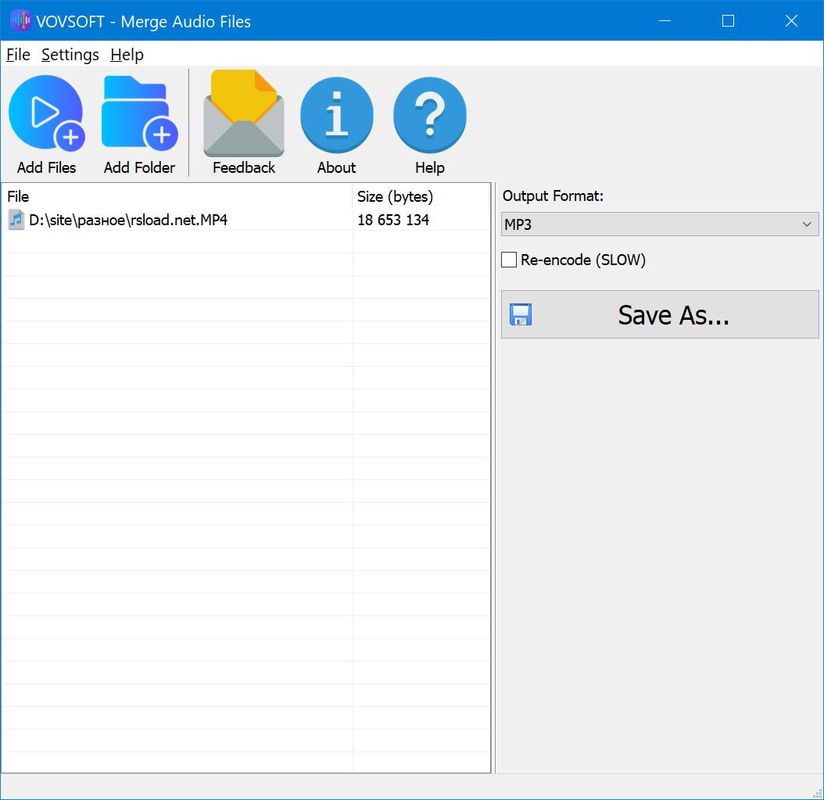
Task: Open the File menu
Action: tap(18, 55)
